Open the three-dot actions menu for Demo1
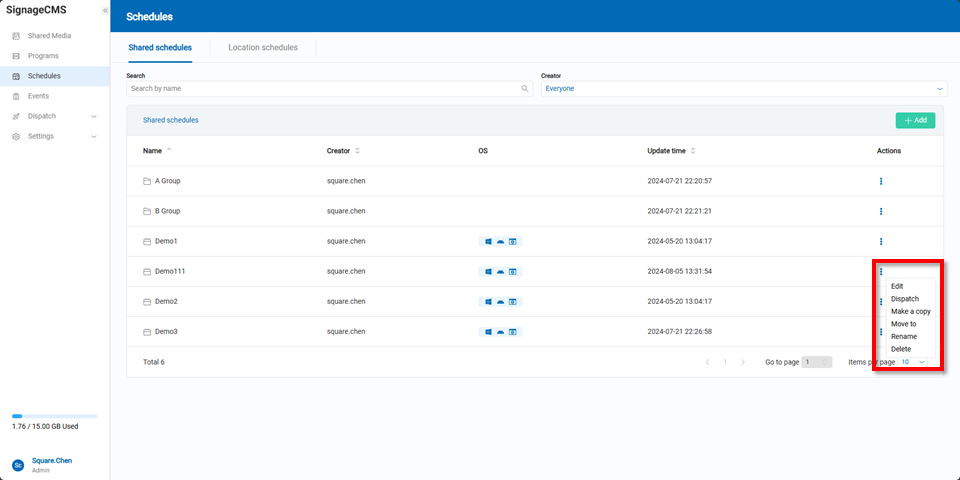960x480 pixels. tap(880, 241)
